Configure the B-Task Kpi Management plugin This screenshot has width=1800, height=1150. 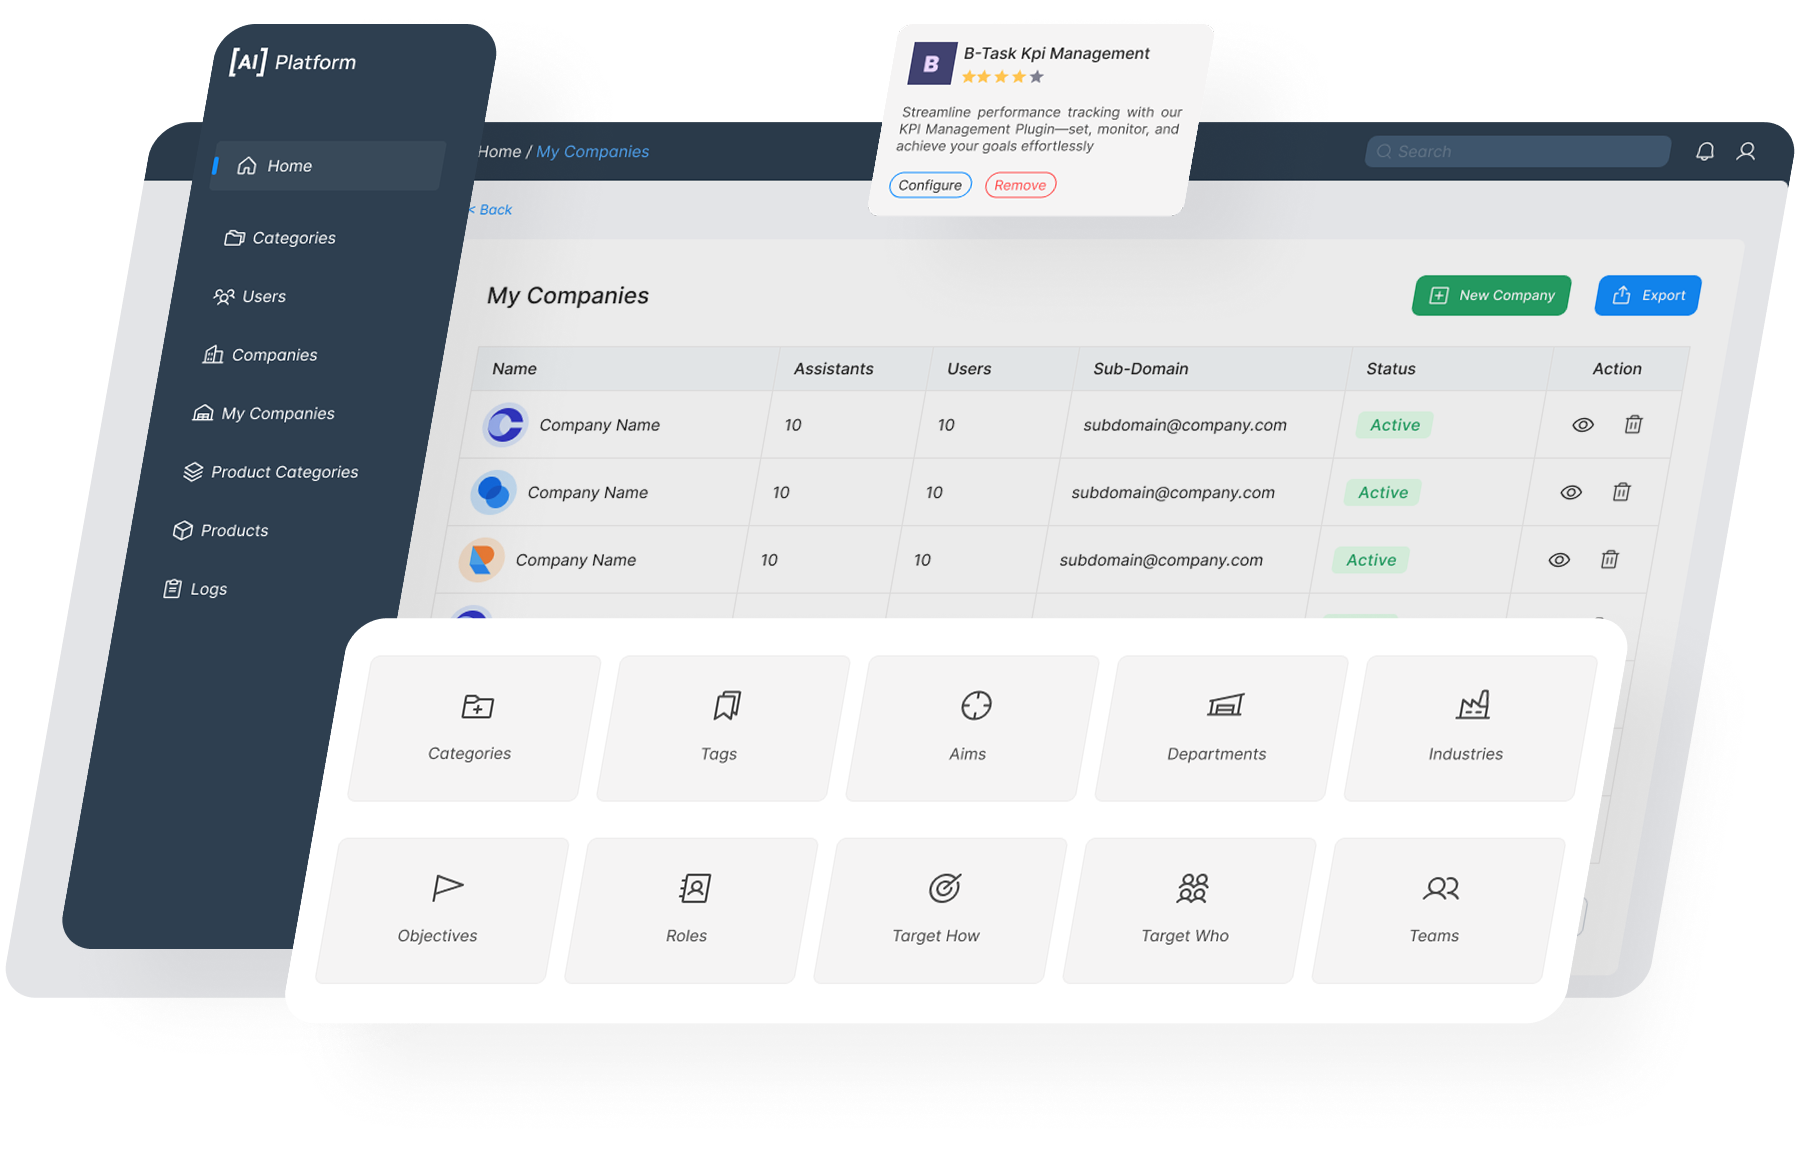(x=930, y=185)
